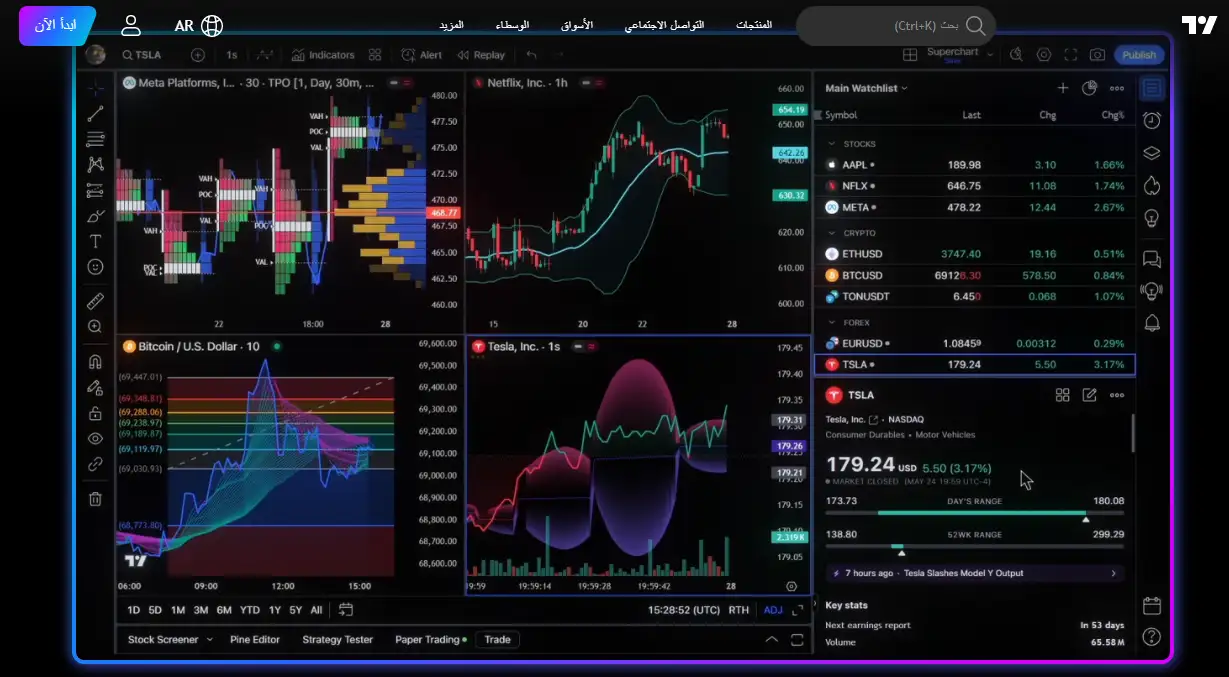Open the go to date calendar icon

(x=346, y=610)
